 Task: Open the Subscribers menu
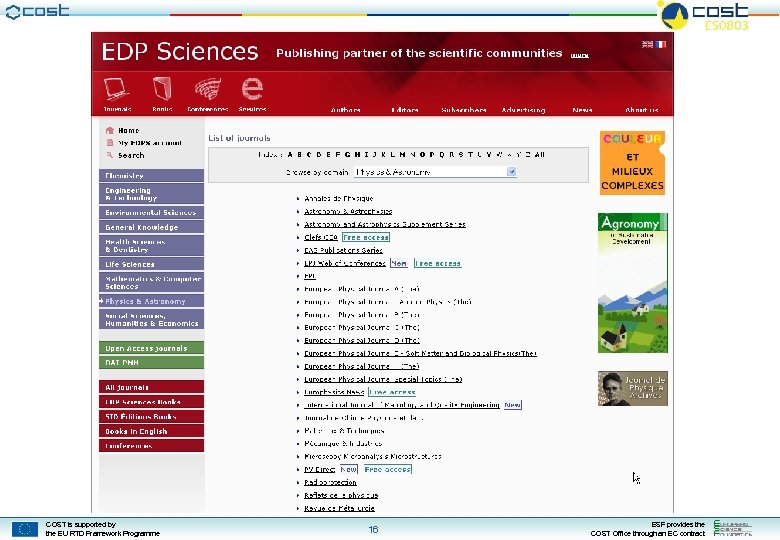click(x=464, y=110)
